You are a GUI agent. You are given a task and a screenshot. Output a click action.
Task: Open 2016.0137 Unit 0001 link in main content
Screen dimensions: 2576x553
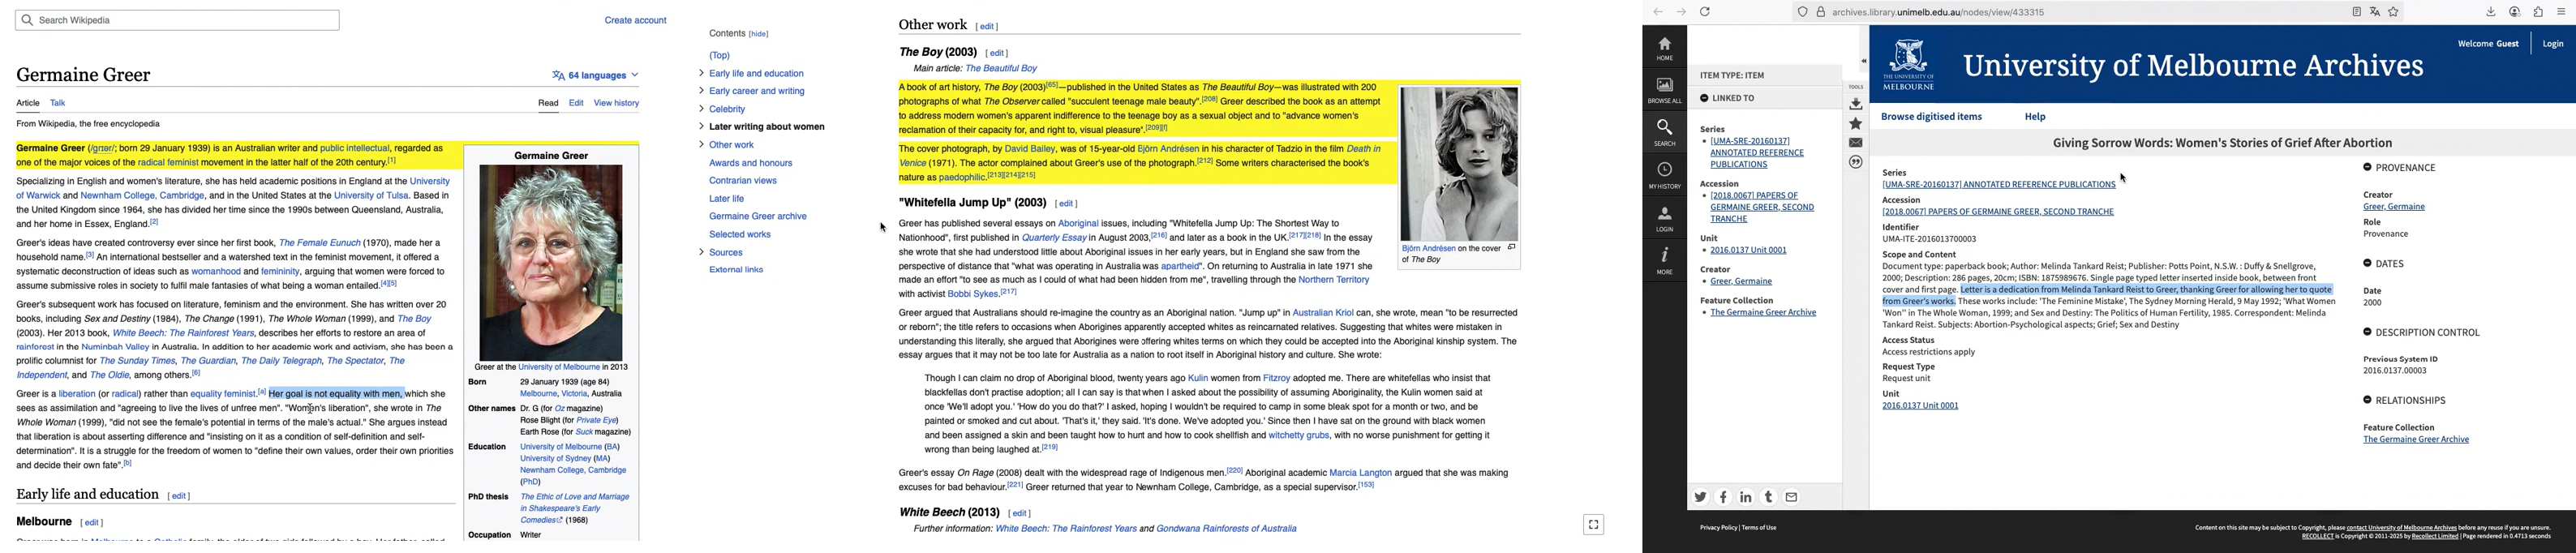pyautogui.click(x=1920, y=406)
